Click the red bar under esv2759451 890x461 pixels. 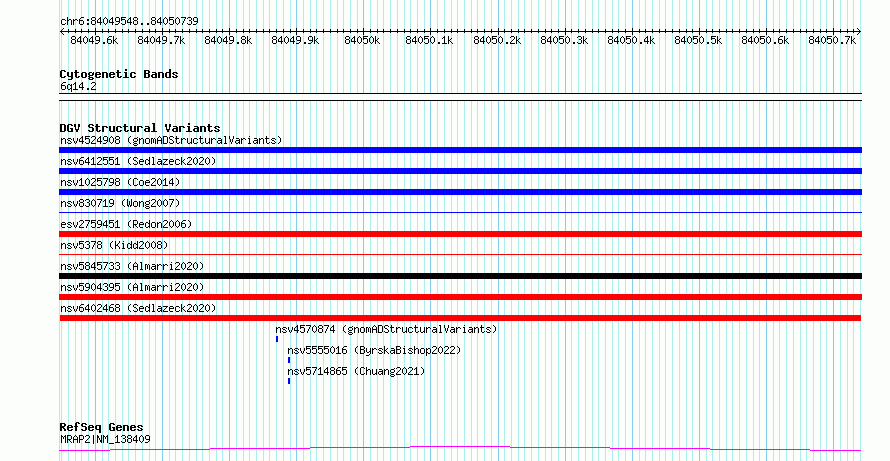pos(460,234)
